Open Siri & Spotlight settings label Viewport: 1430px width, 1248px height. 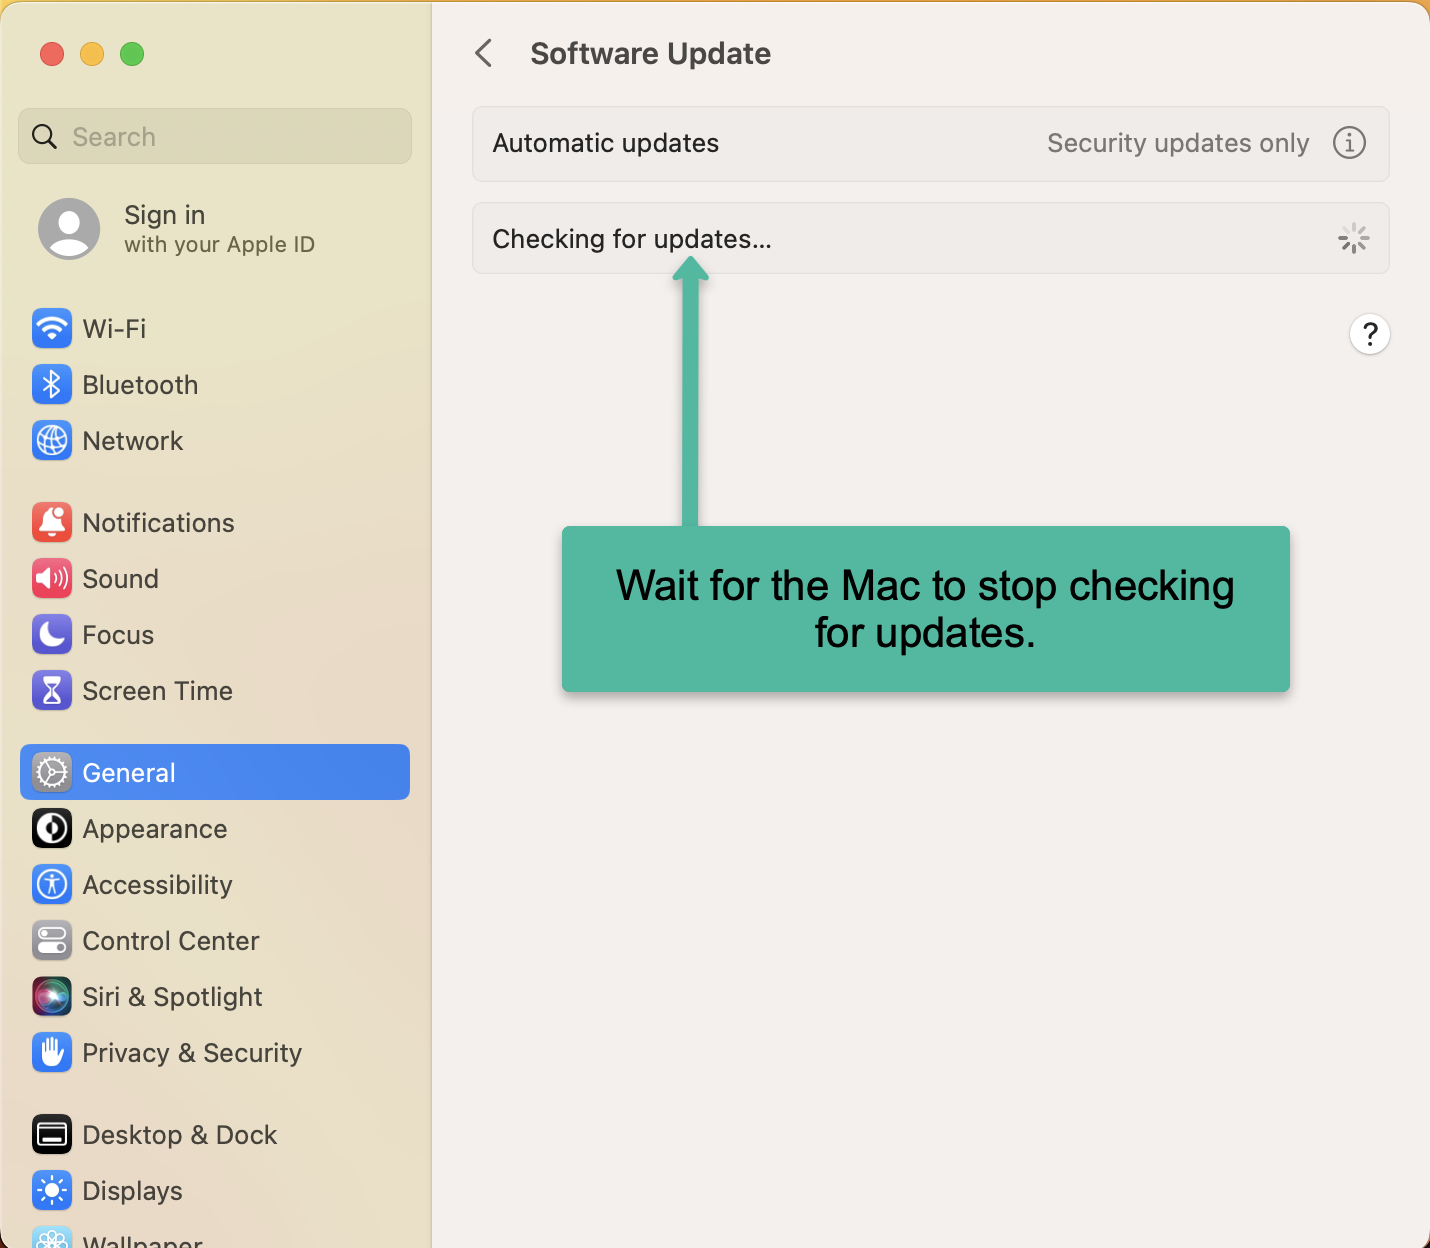(172, 997)
